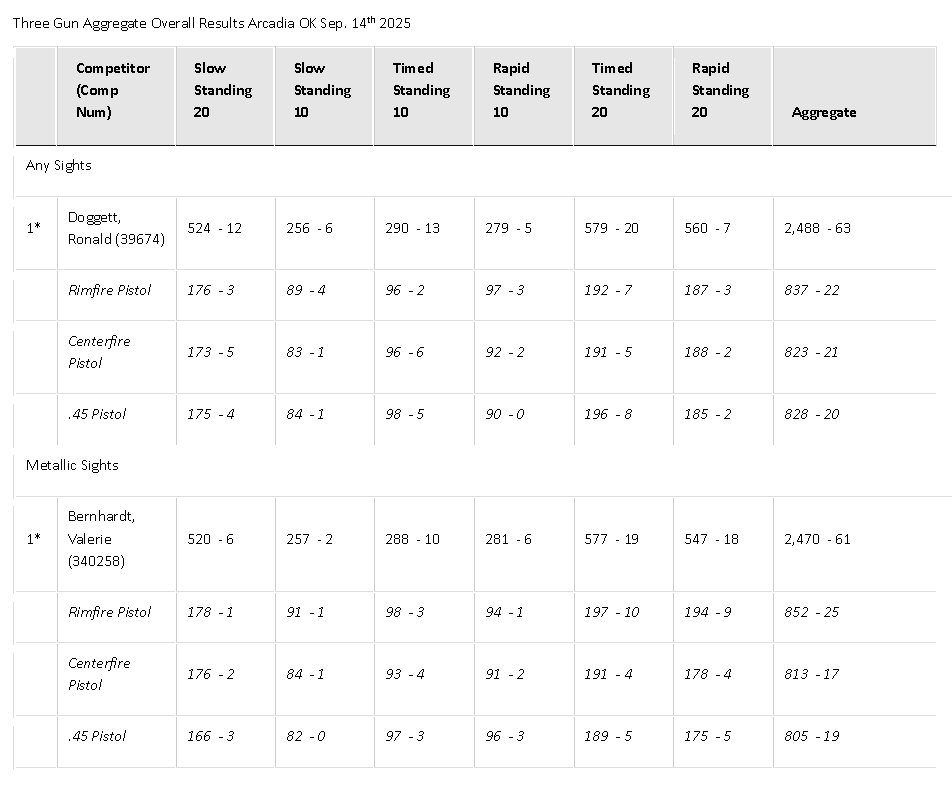952x788 pixels.
Task: Click the Aggregate column header
Action: [824, 112]
